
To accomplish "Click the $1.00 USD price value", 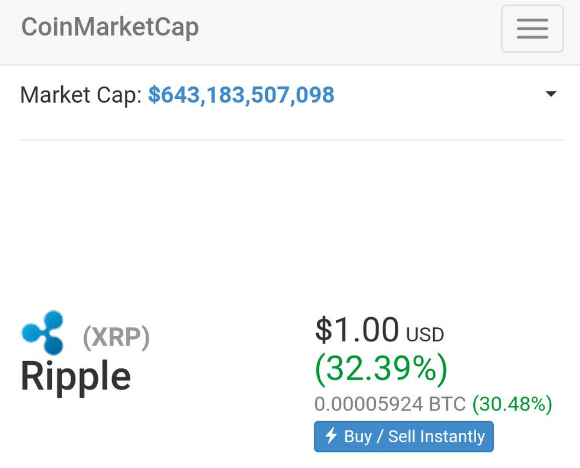I will [x=357, y=329].
